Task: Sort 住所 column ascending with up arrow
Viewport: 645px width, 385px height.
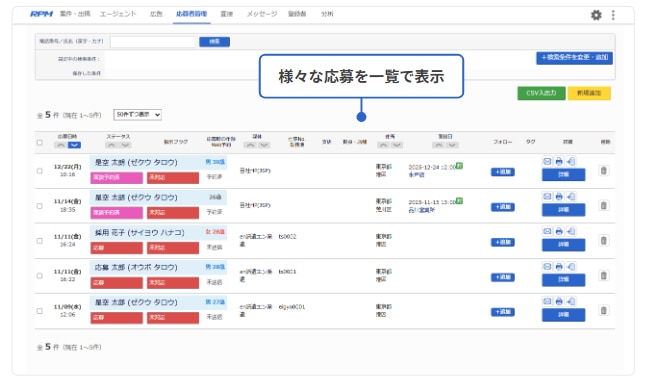Action: (383, 145)
